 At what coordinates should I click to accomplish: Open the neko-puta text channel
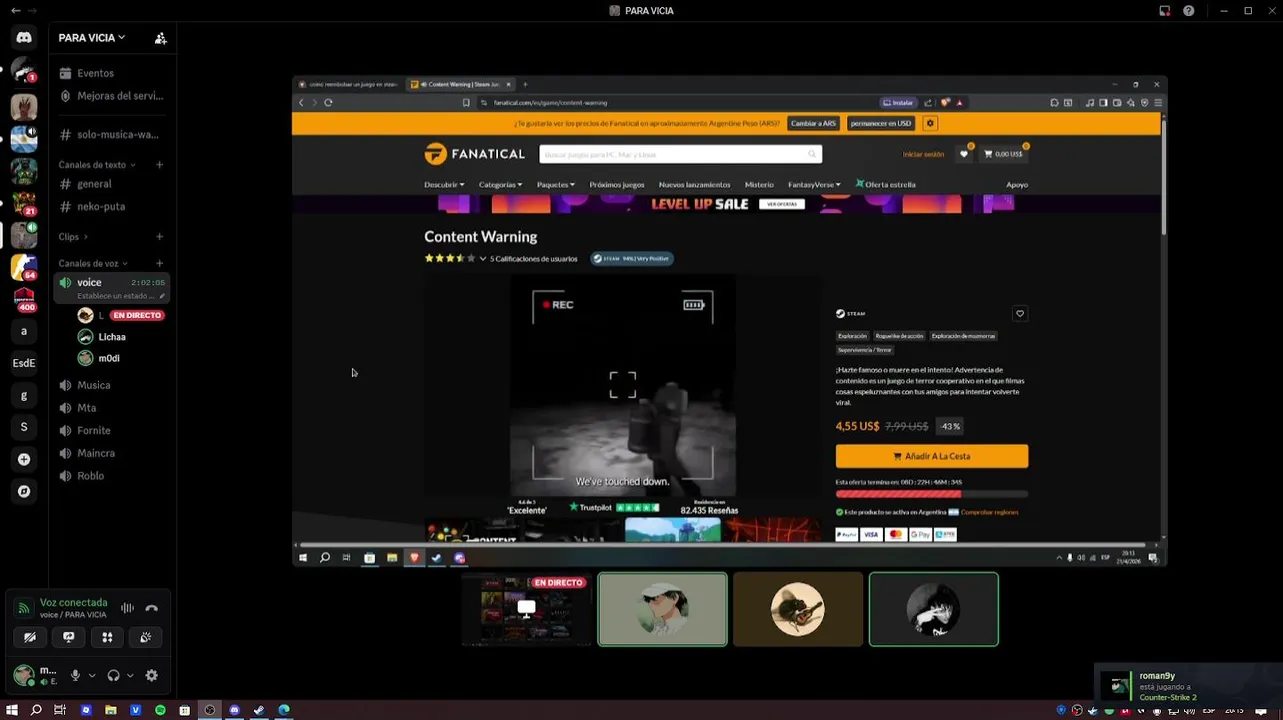(101, 206)
